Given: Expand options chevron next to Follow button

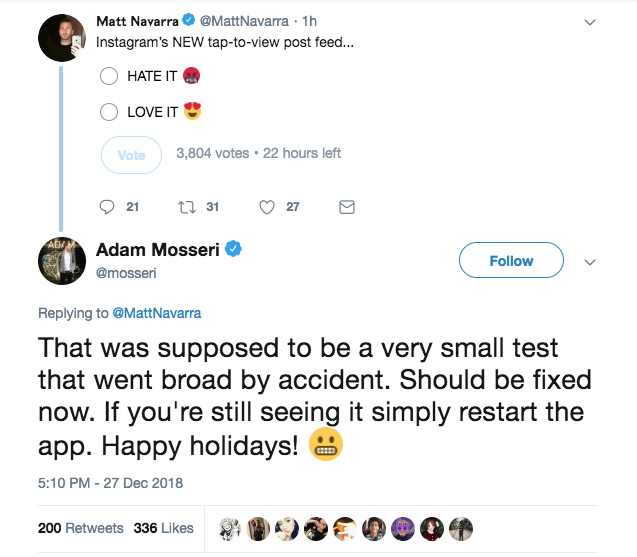Looking at the screenshot, I should pyautogui.click(x=590, y=262).
